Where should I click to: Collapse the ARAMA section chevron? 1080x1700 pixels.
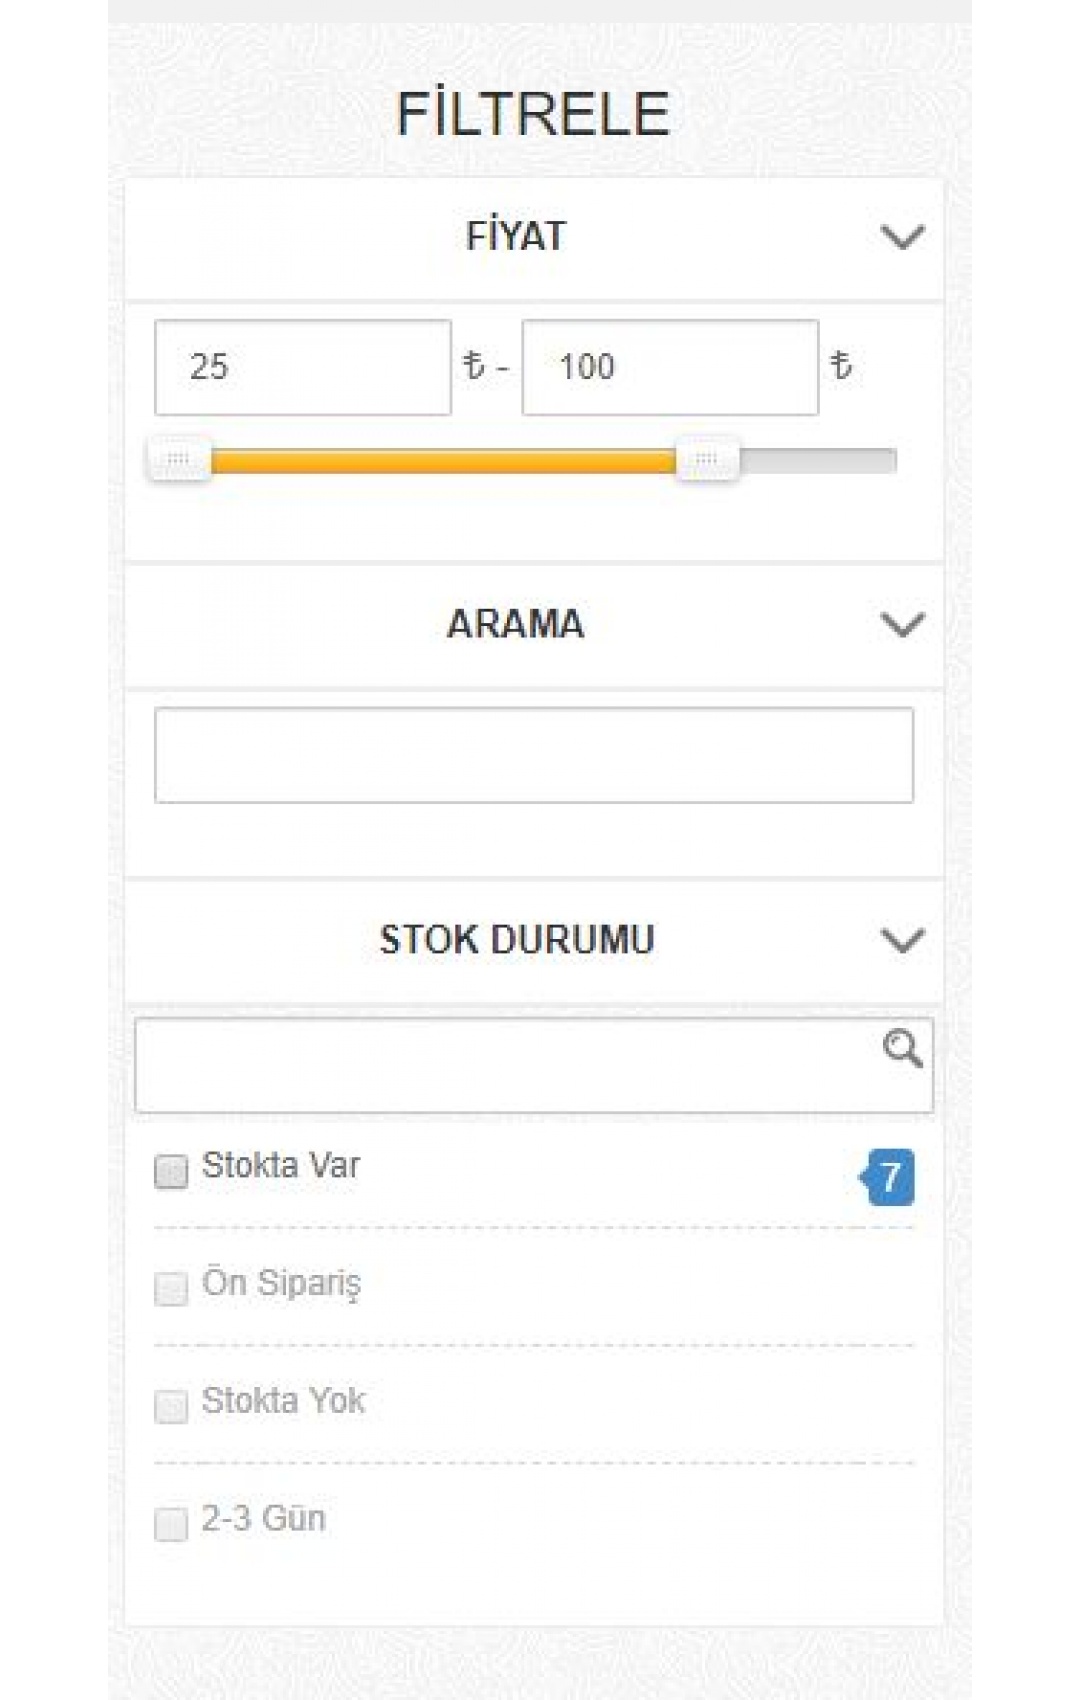tap(902, 625)
